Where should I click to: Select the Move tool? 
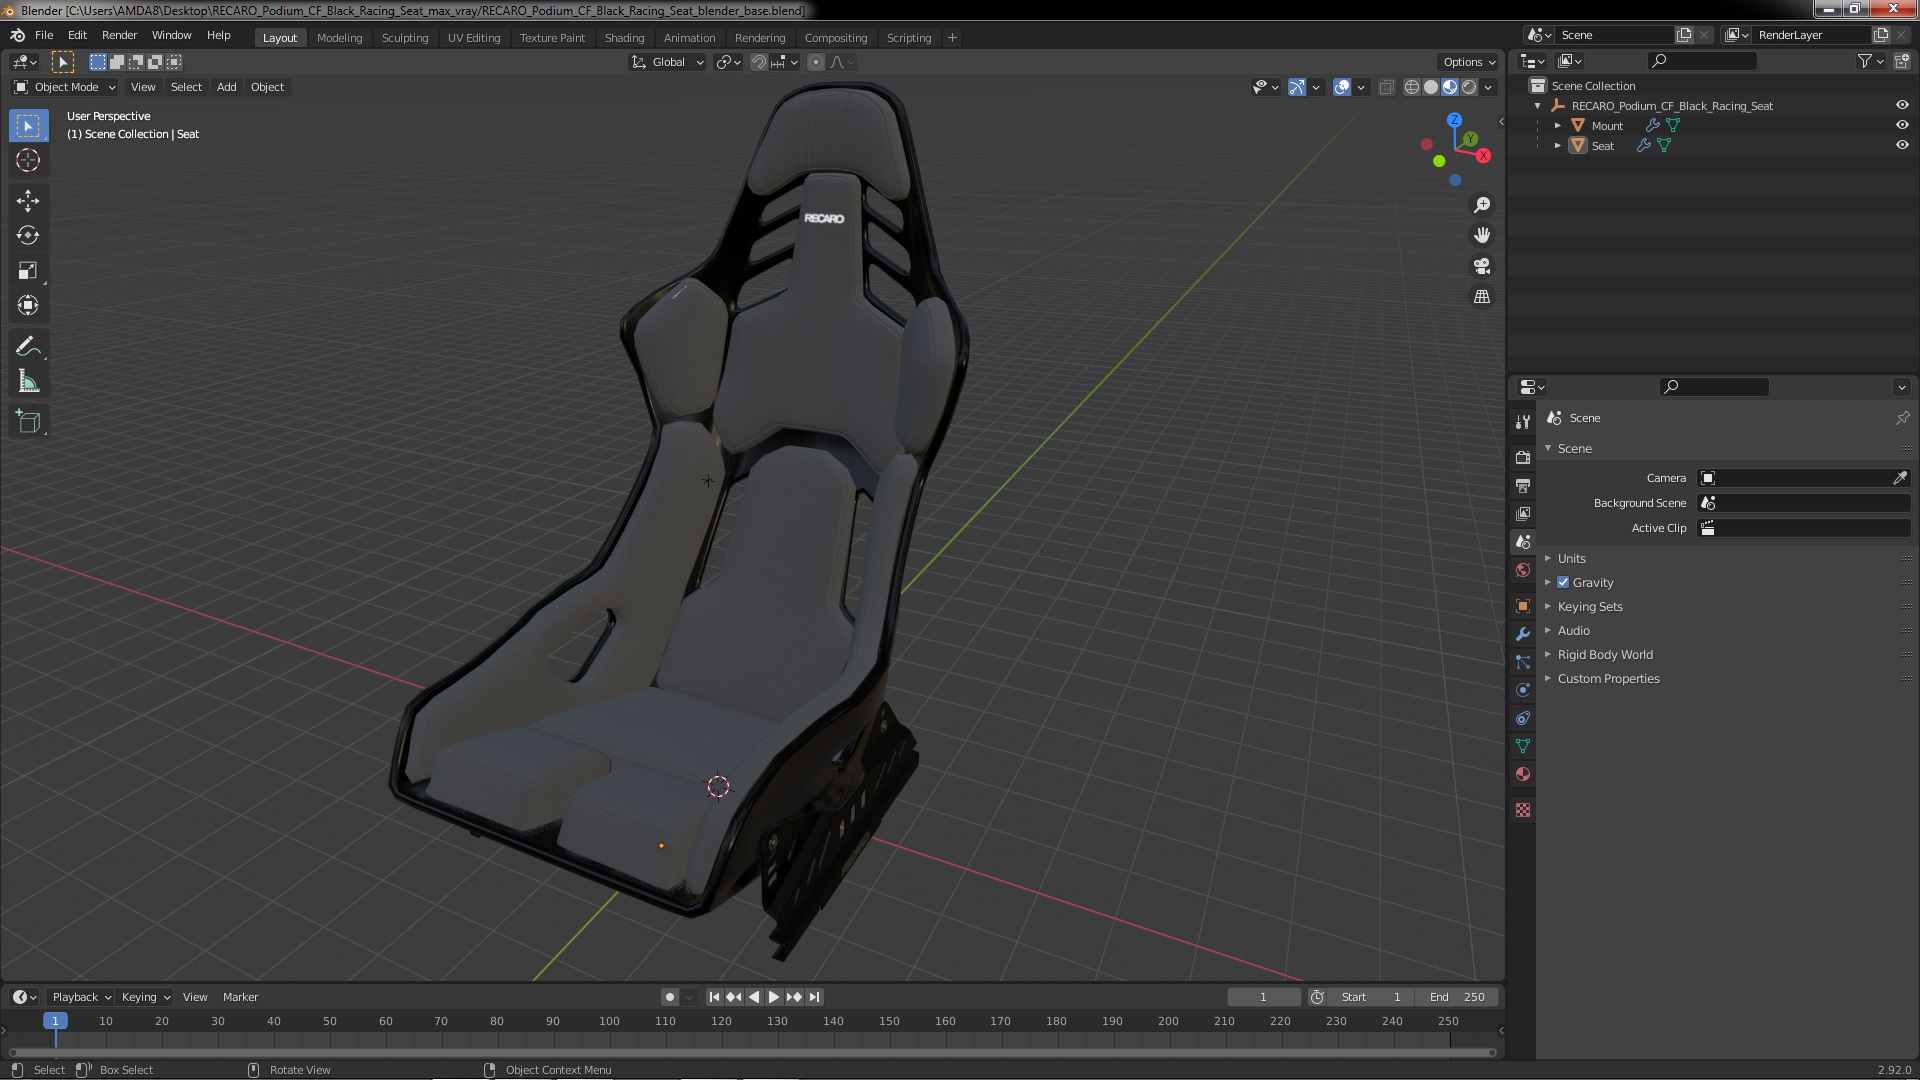coord(28,201)
